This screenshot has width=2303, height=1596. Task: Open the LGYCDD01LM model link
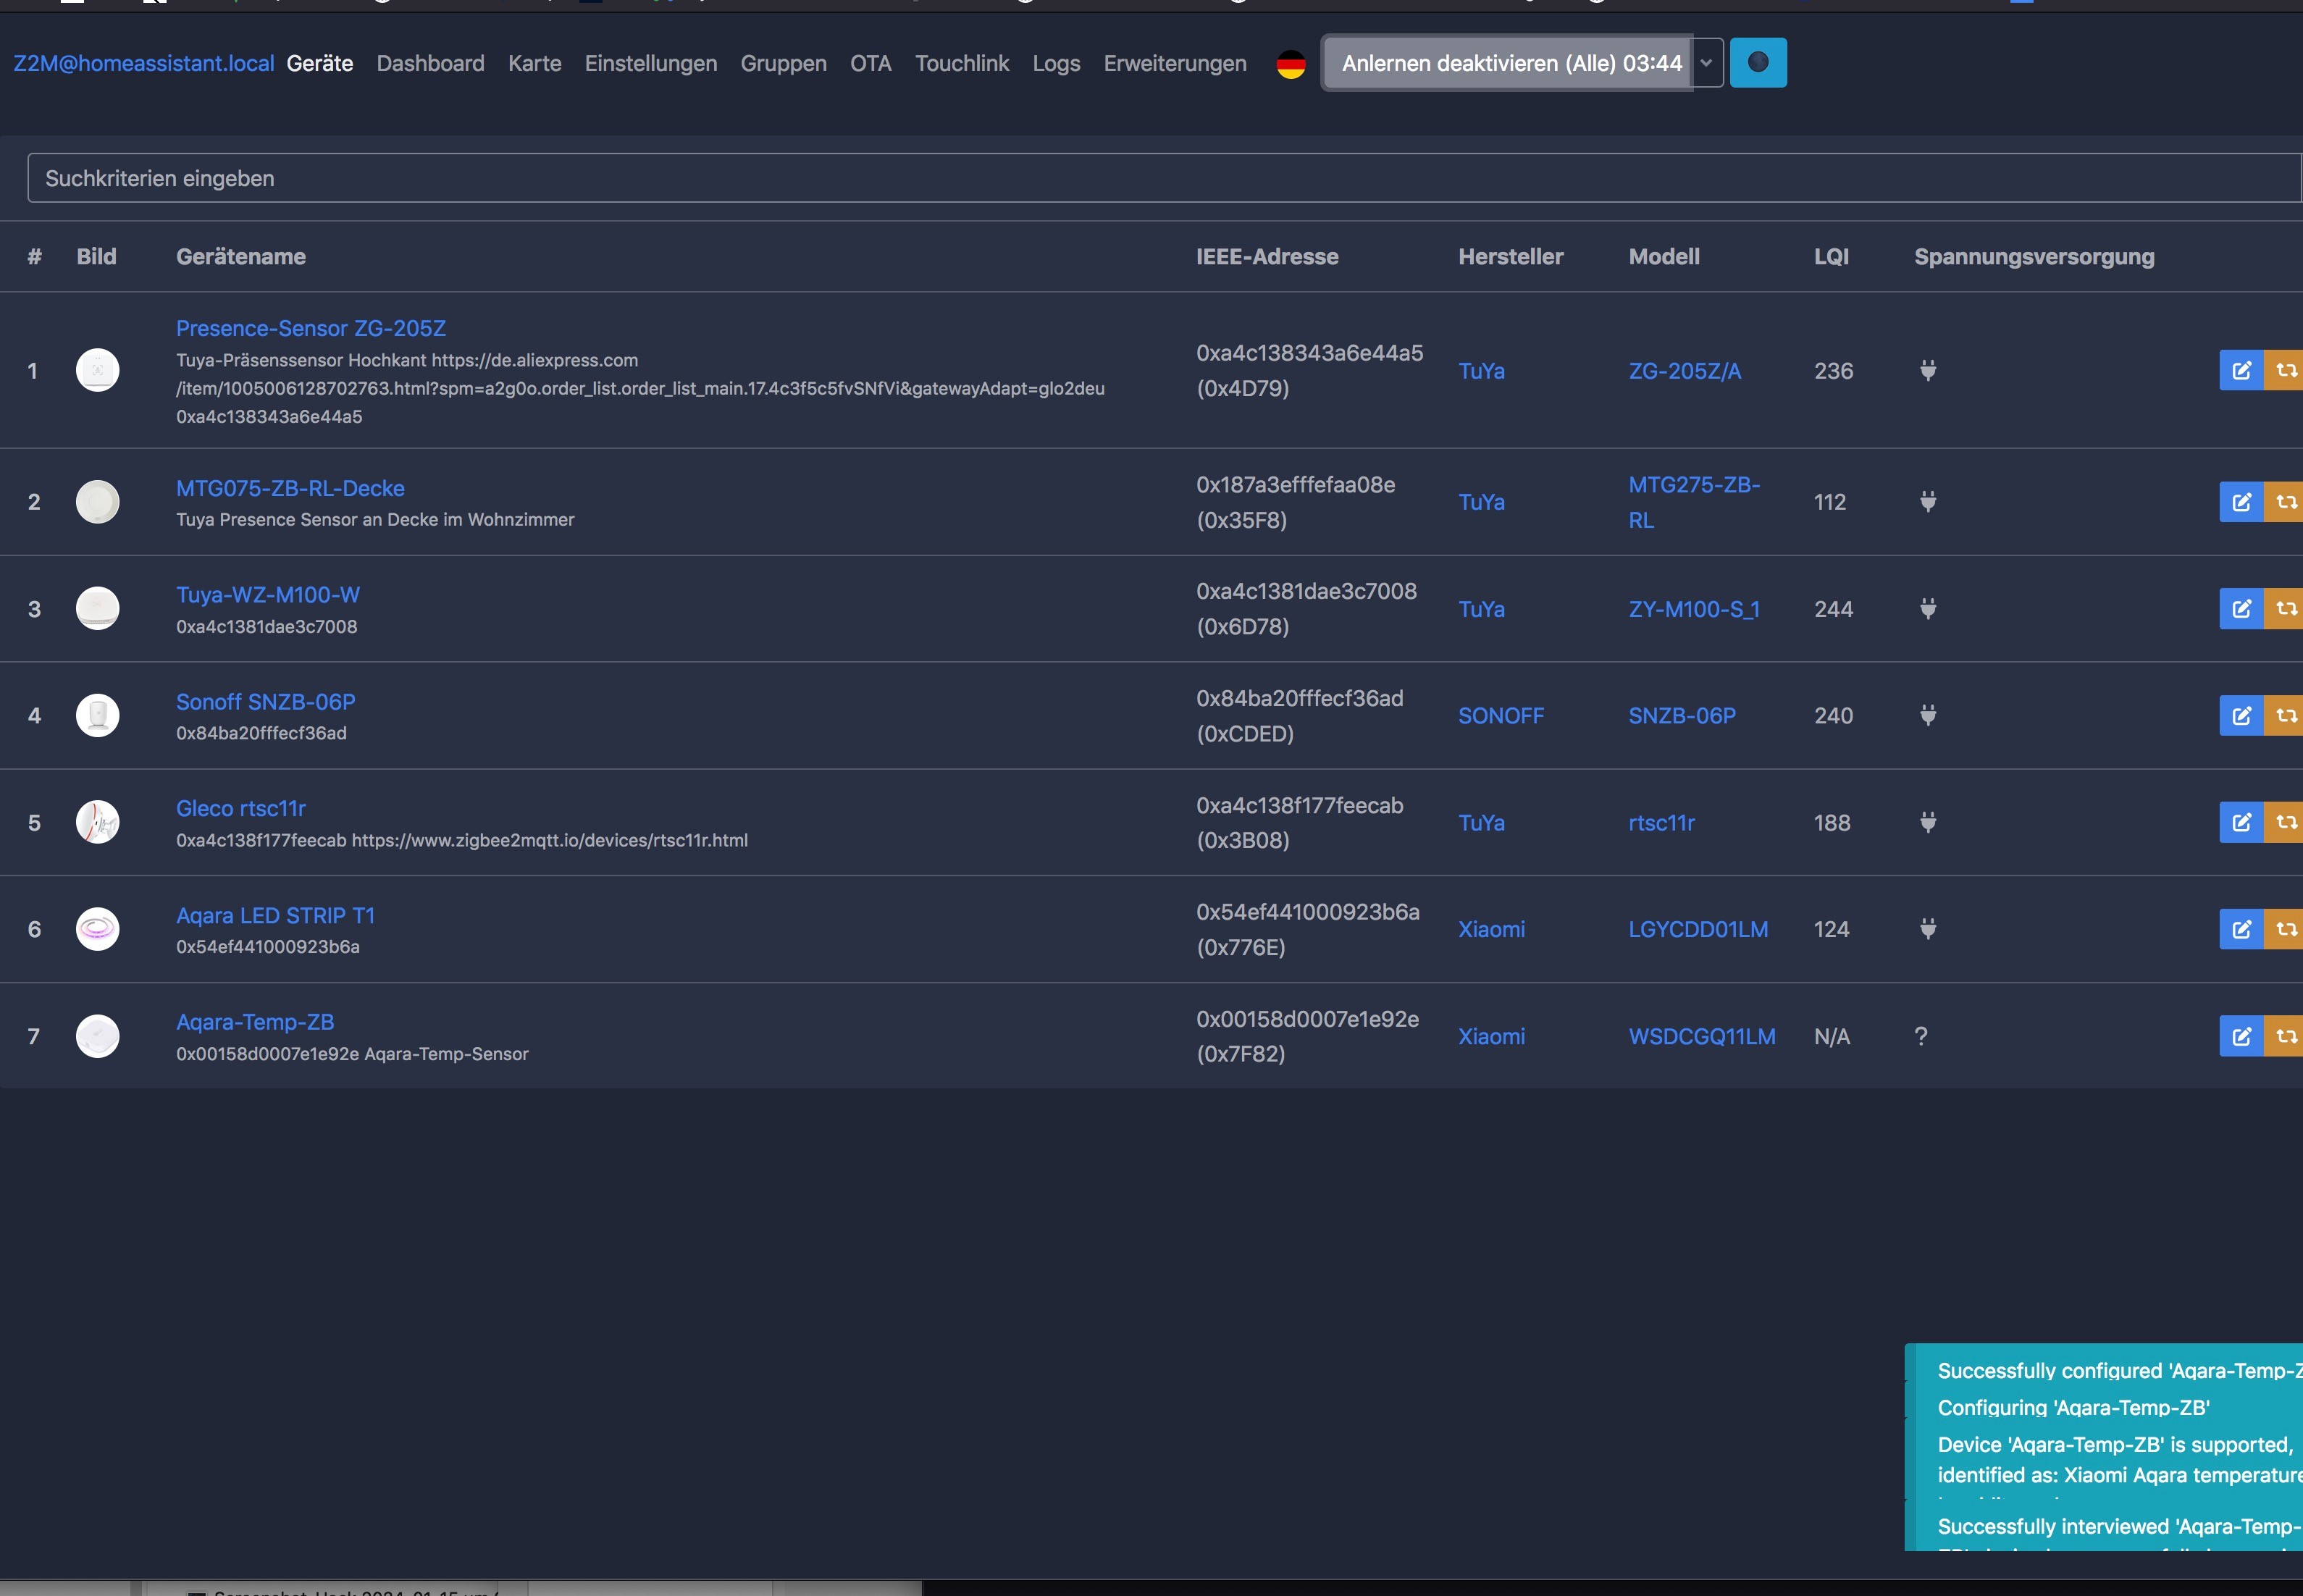tap(1697, 929)
